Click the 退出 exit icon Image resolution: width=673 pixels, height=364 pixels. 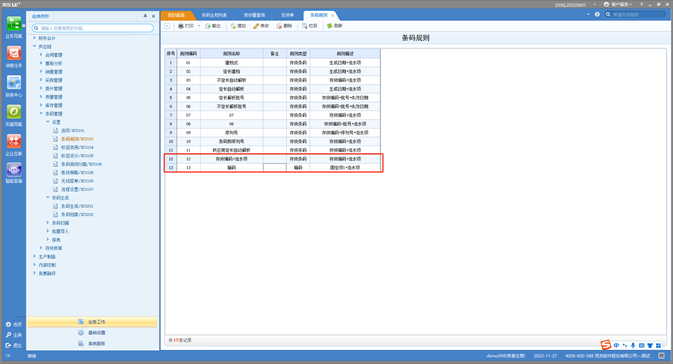[8, 345]
